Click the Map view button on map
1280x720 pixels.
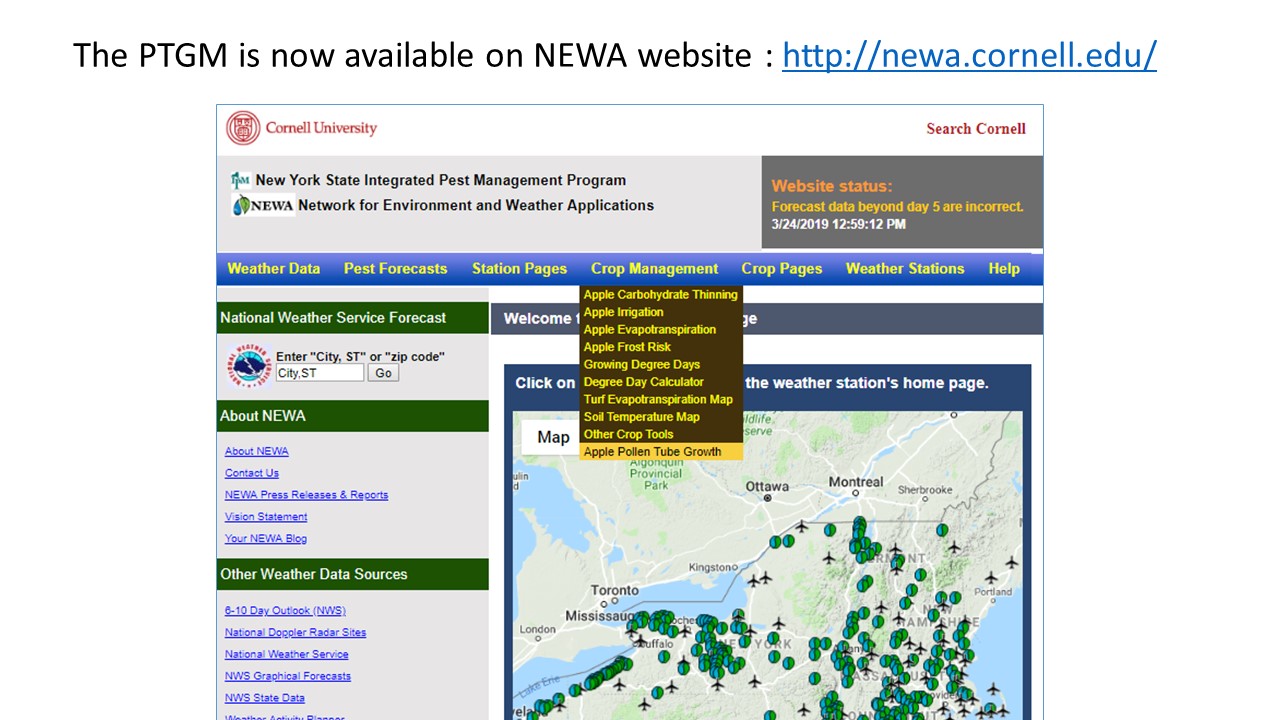pyautogui.click(x=553, y=437)
